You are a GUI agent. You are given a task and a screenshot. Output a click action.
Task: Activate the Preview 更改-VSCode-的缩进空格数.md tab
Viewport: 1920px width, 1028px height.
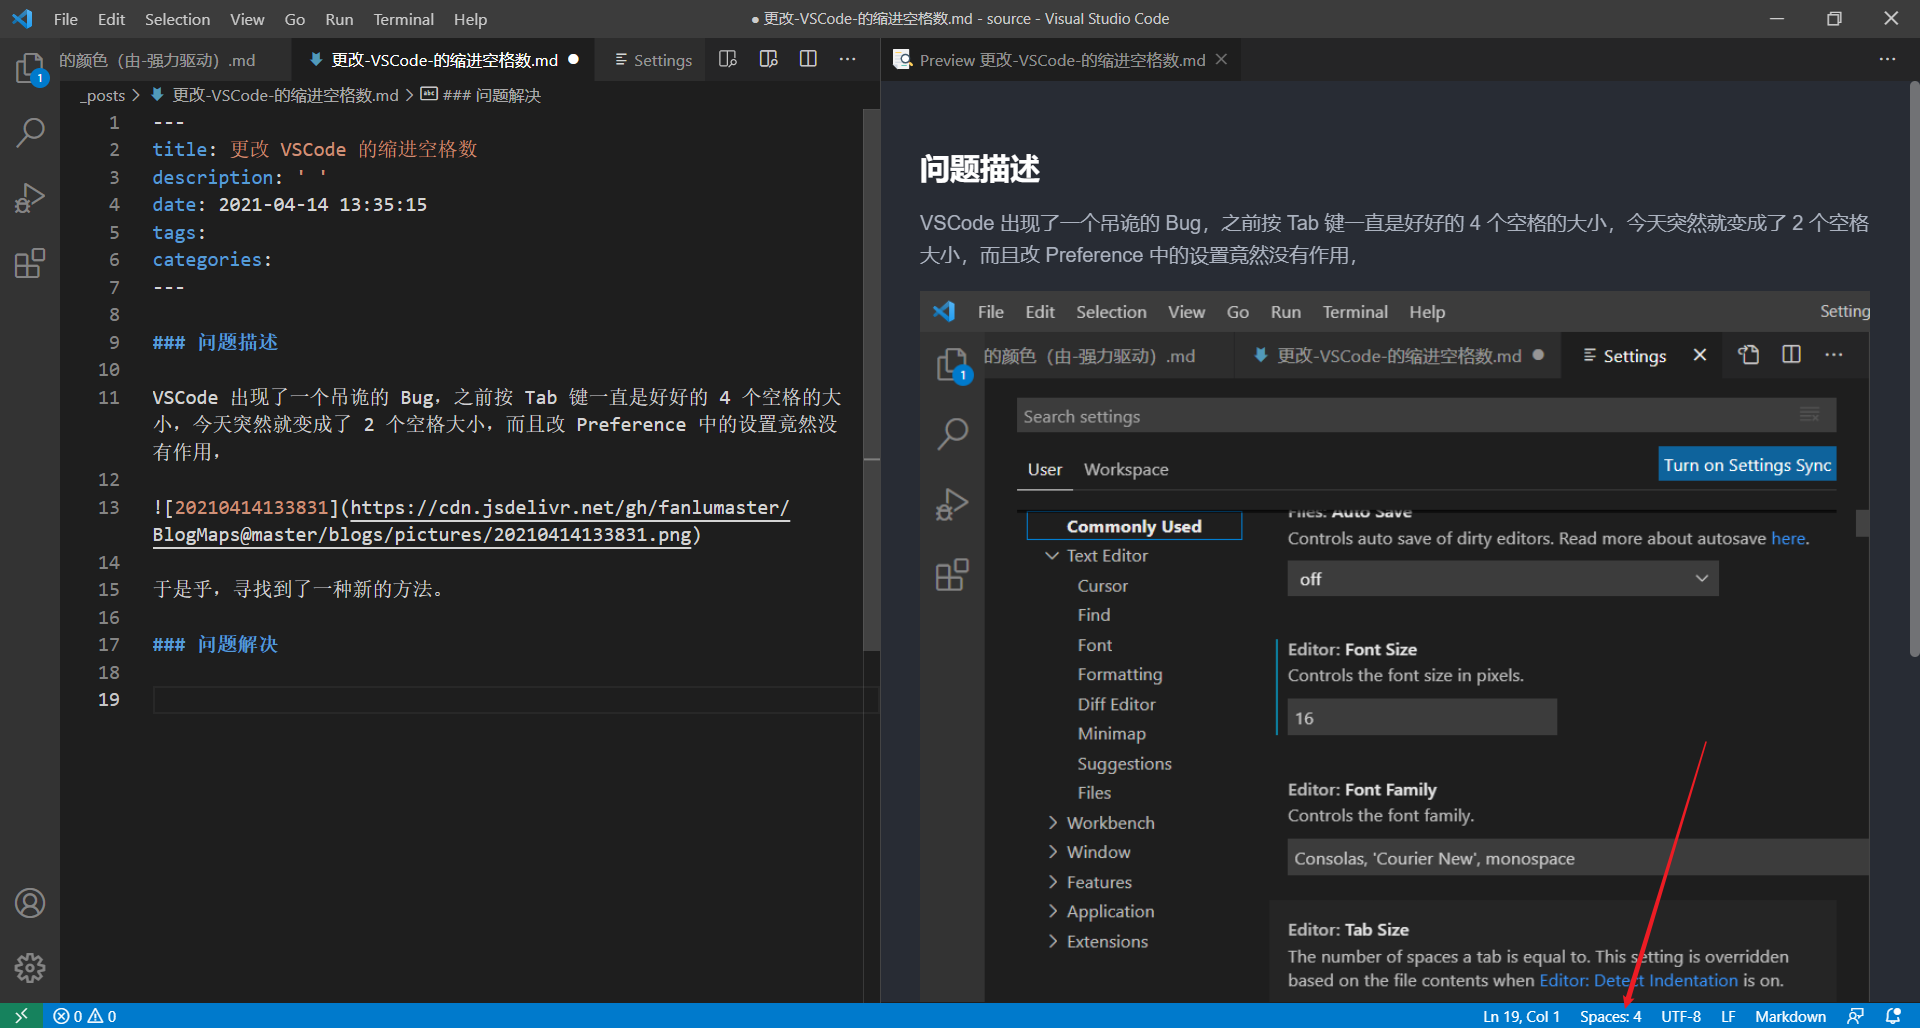pyautogui.click(x=1062, y=60)
